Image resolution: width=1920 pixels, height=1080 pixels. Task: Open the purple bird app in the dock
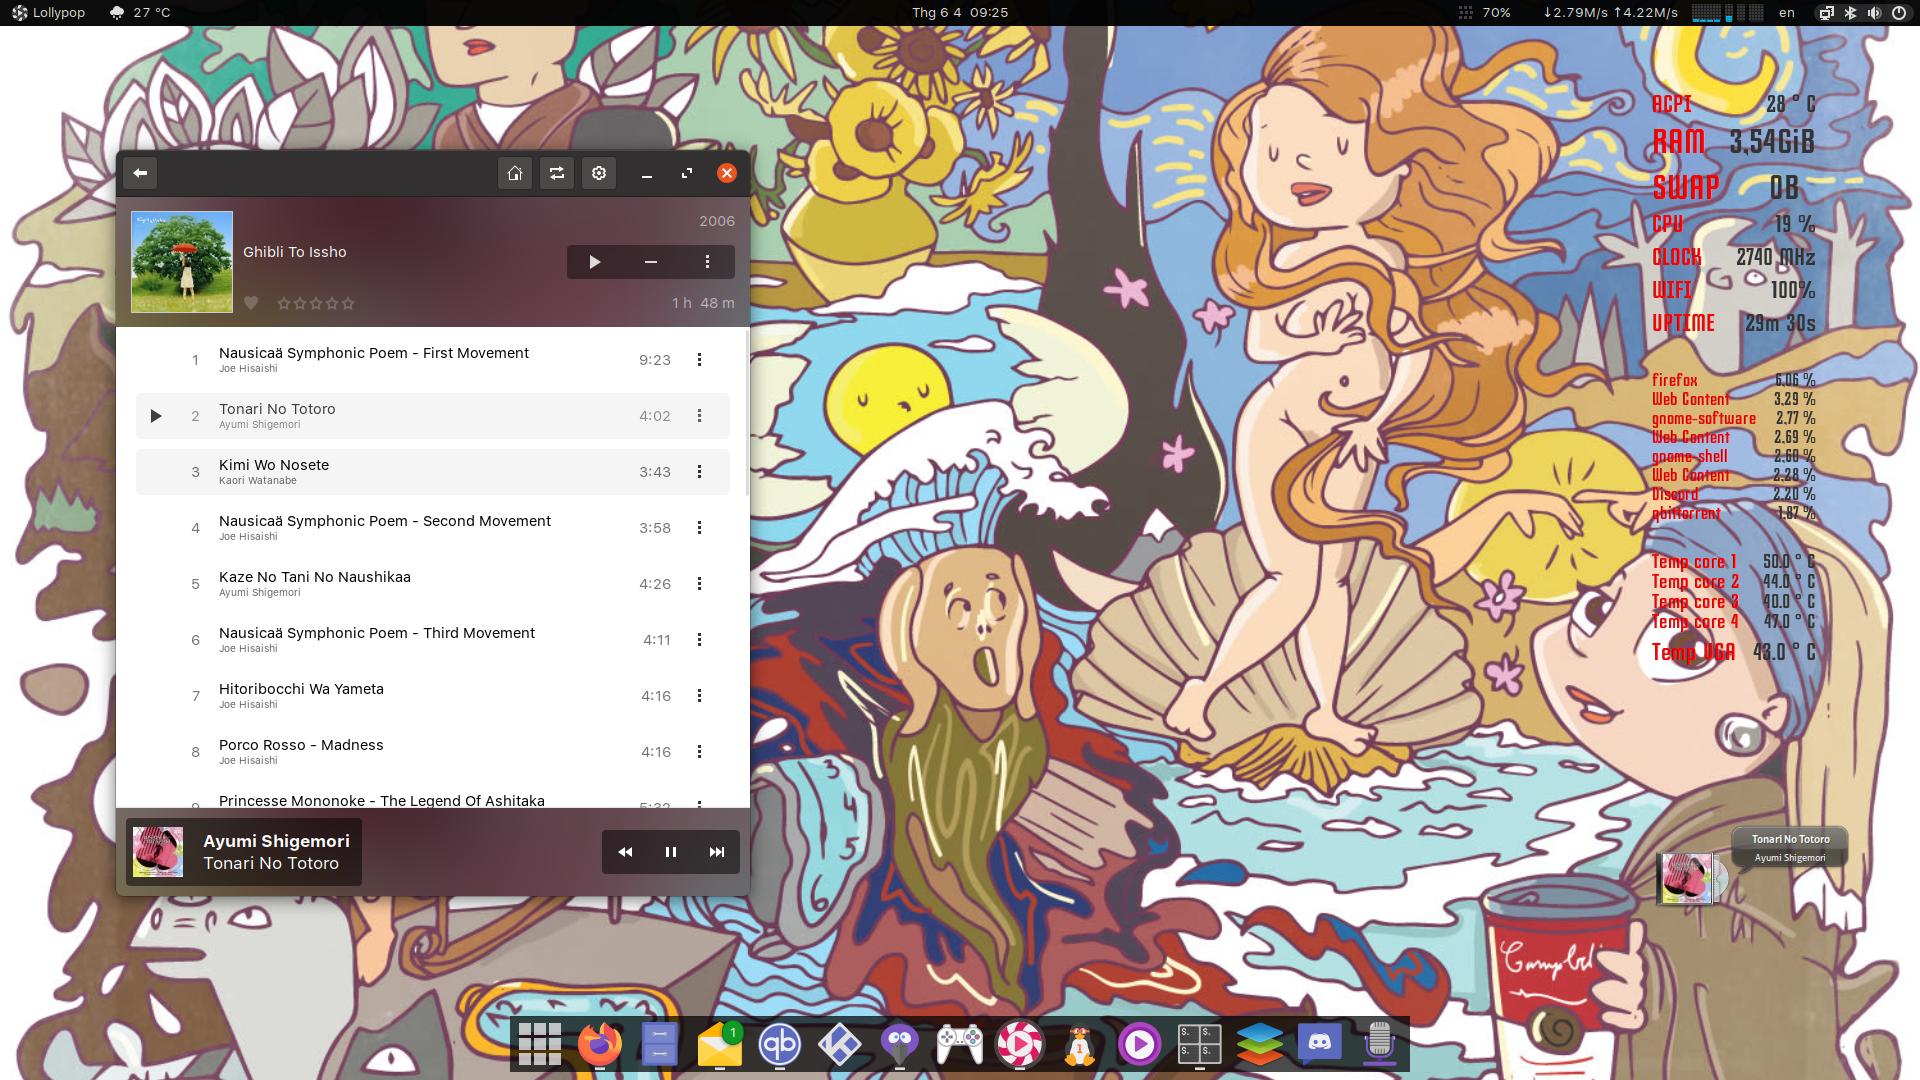(x=900, y=1044)
